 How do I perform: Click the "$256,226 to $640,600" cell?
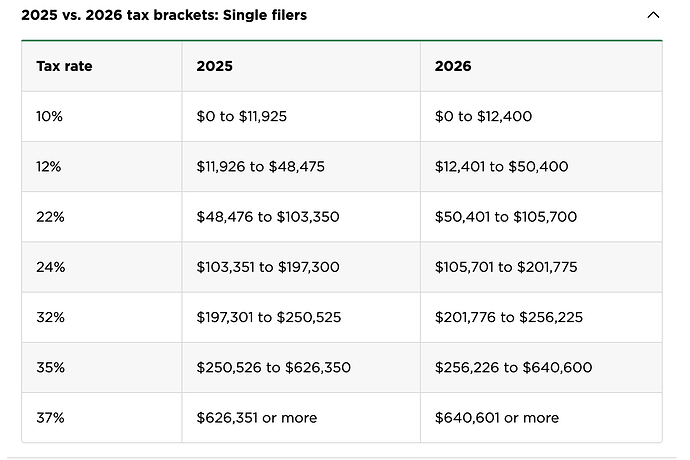click(513, 367)
